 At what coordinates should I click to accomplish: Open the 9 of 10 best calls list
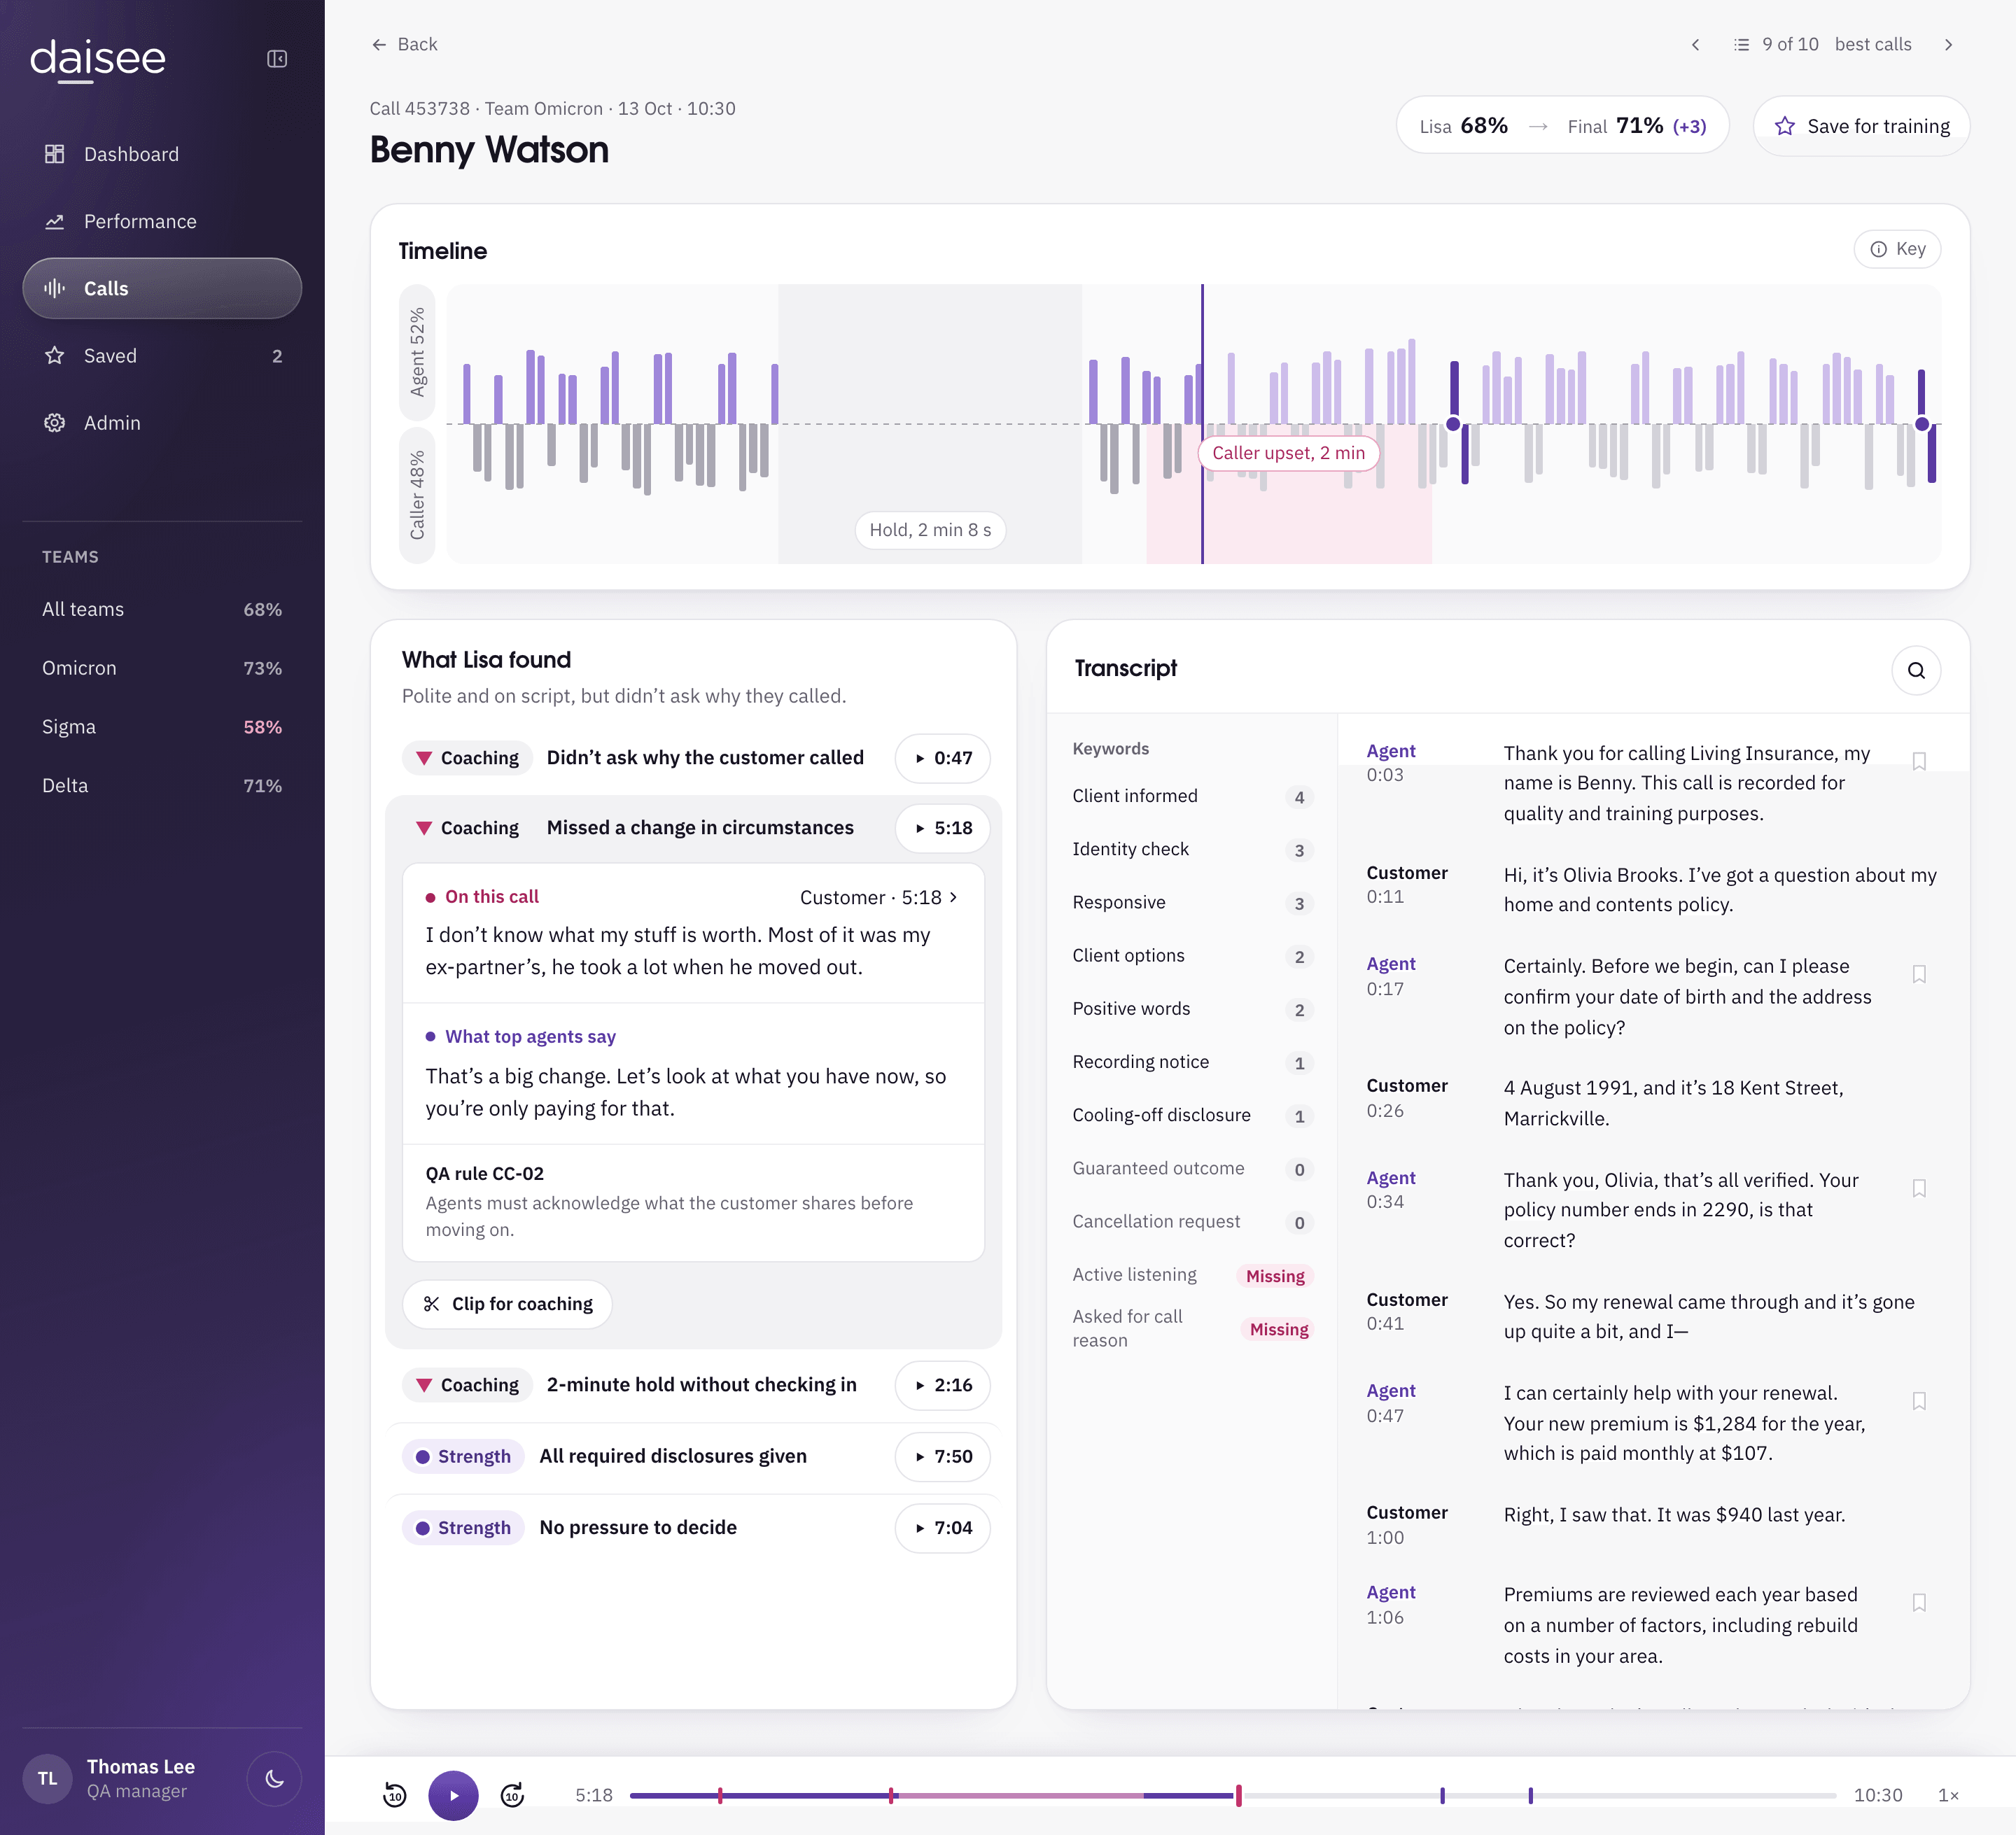tap(1822, 45)
